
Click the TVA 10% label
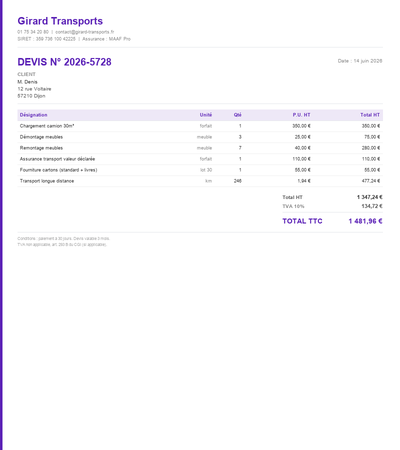[x=293, y=206]
